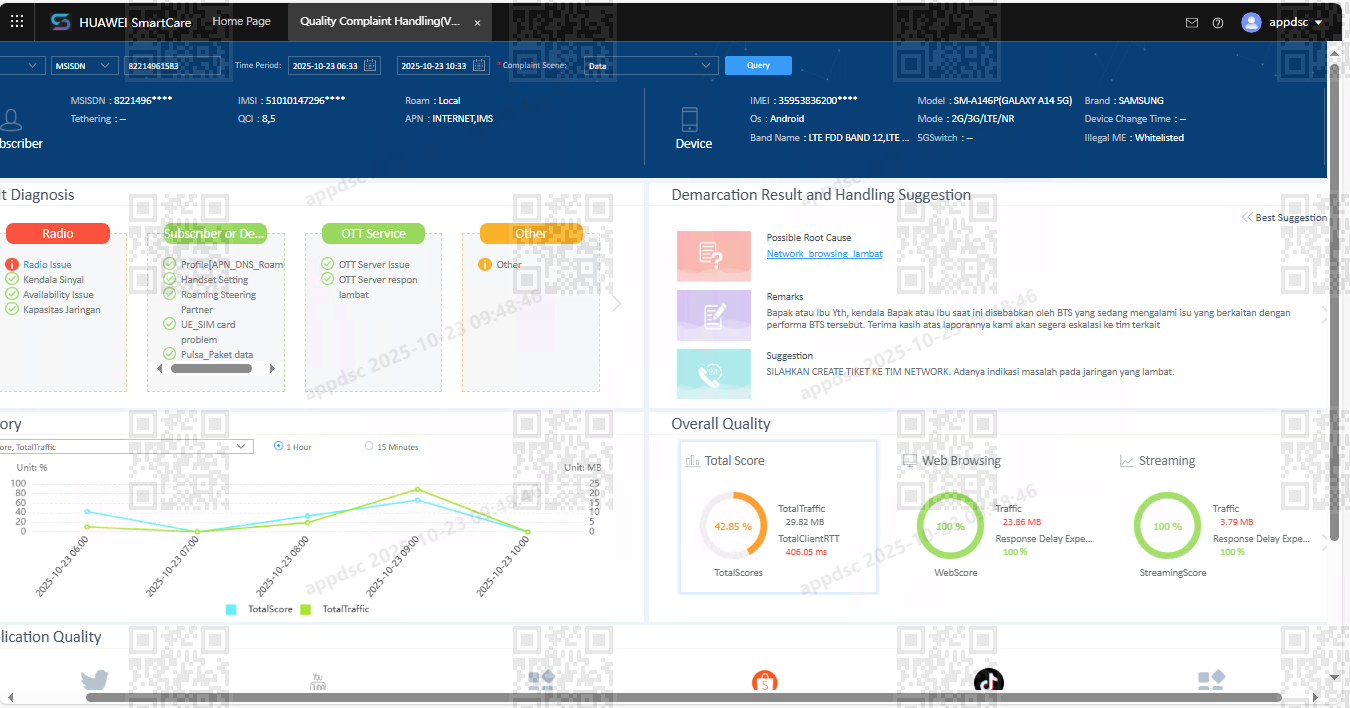
Task: Select the Radio category header
Action: tap(58, 233)
